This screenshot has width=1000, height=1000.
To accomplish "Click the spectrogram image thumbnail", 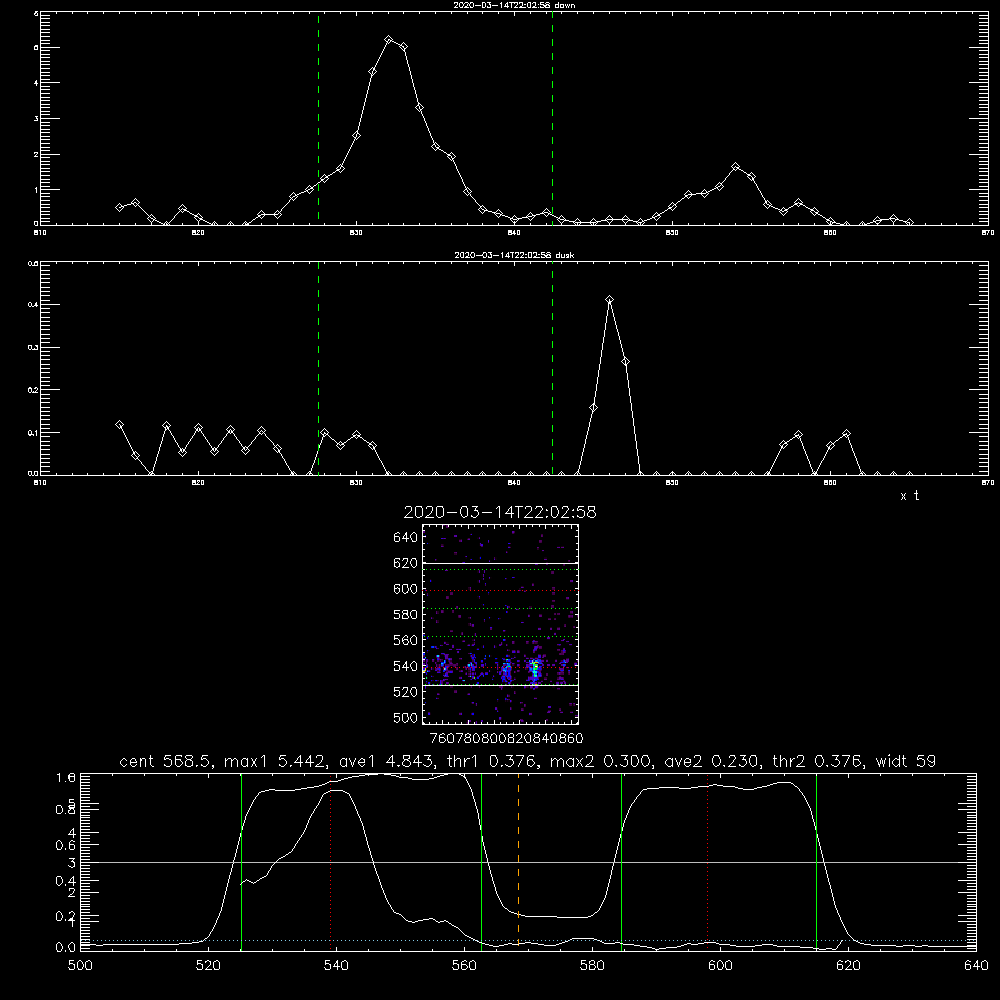I will pyautogui.click(x=500, y=624).
